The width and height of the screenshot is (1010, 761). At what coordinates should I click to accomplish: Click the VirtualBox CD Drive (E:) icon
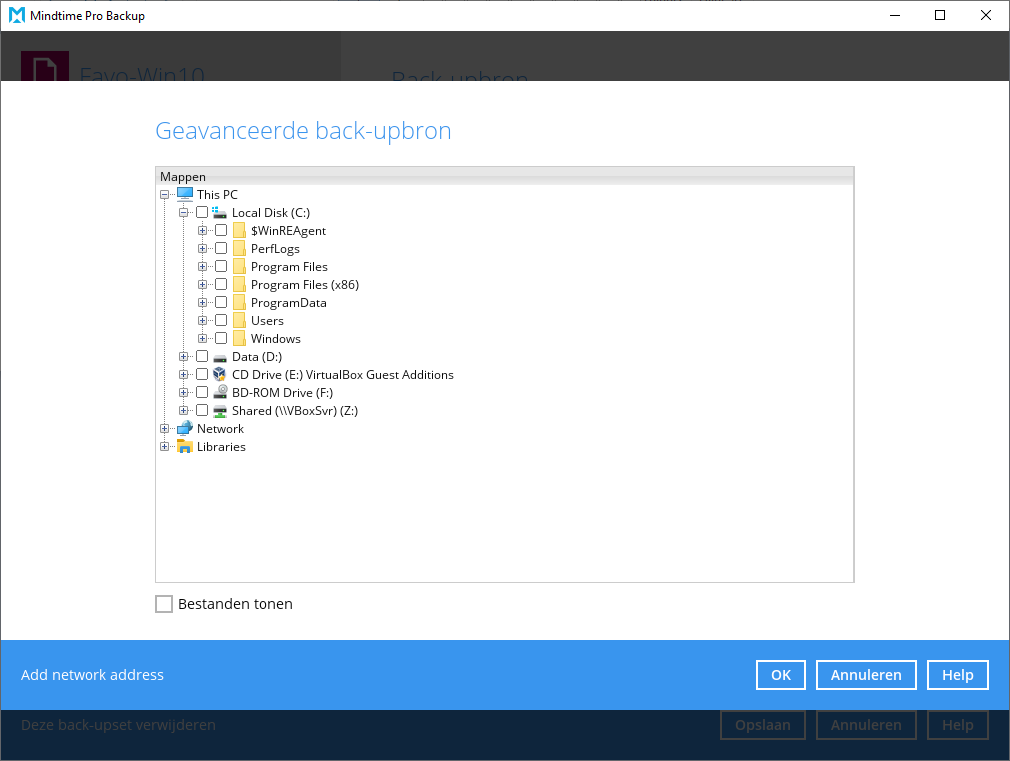click(x=220, y=374)
